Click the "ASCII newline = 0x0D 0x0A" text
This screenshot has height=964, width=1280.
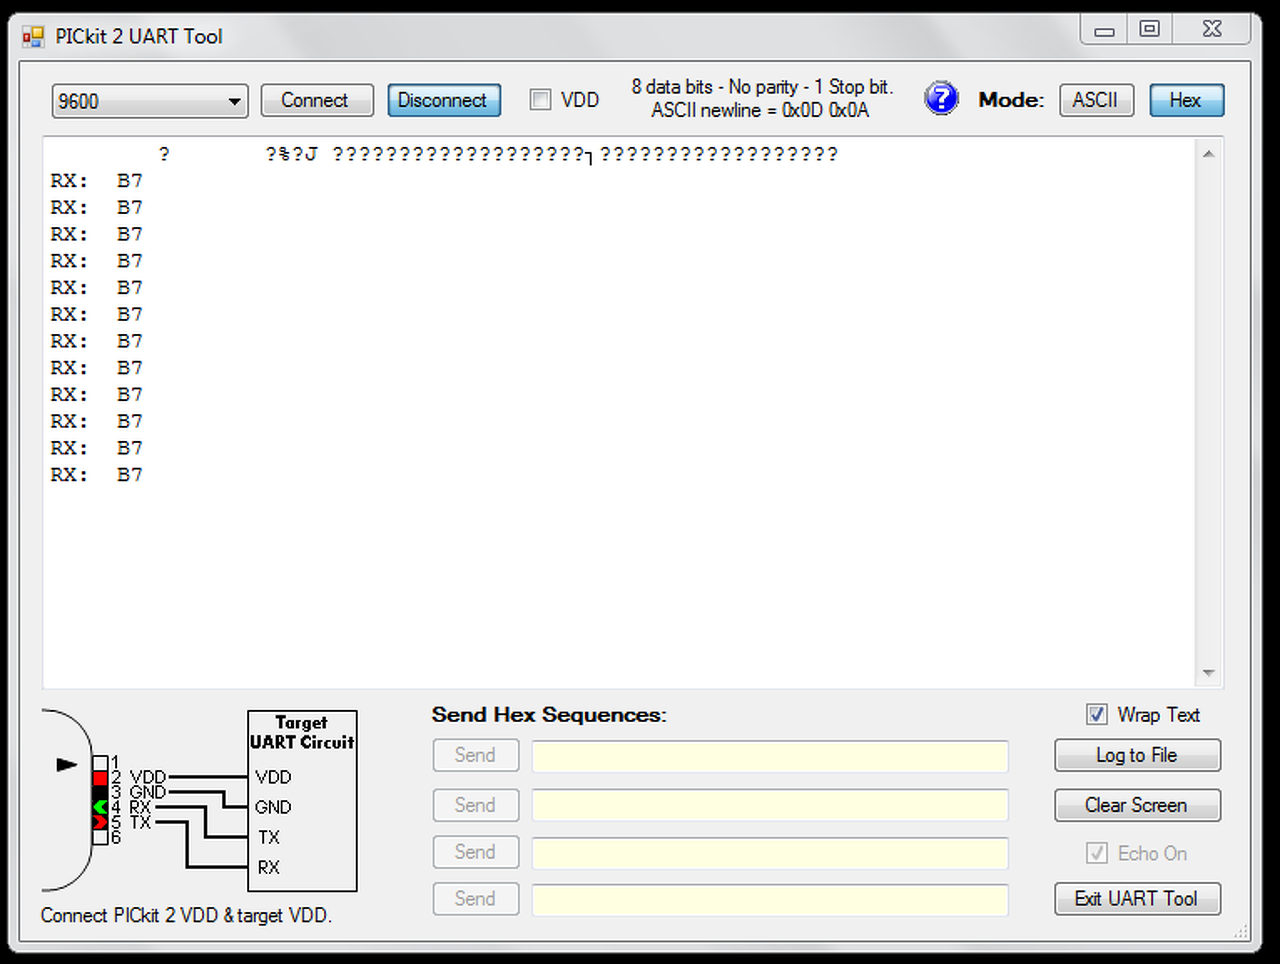tap(760, 110)
